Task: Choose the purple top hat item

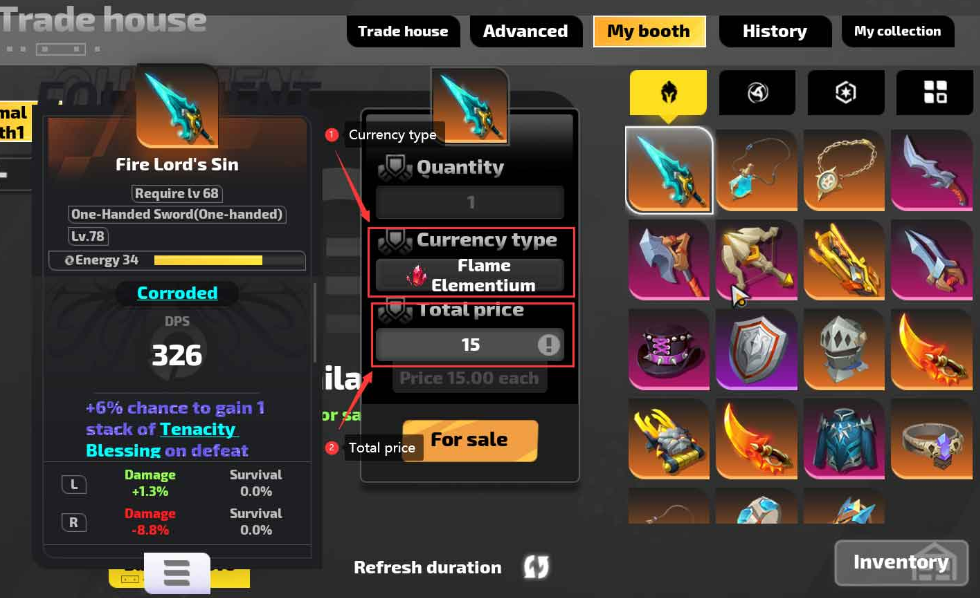Action: 669,349
